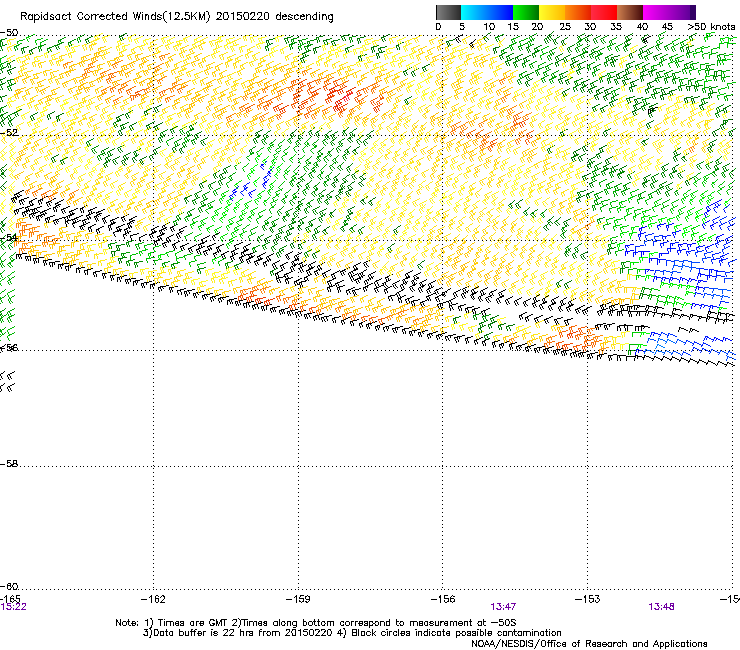Click the purple time stamp '15:22'

point(13,607)
